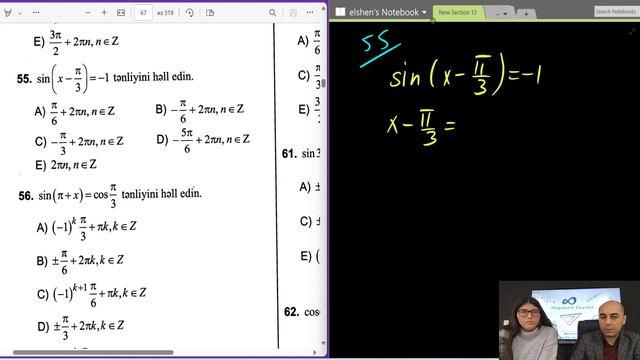Select the PDF draw/highlight tool icon

click(7, 13)
